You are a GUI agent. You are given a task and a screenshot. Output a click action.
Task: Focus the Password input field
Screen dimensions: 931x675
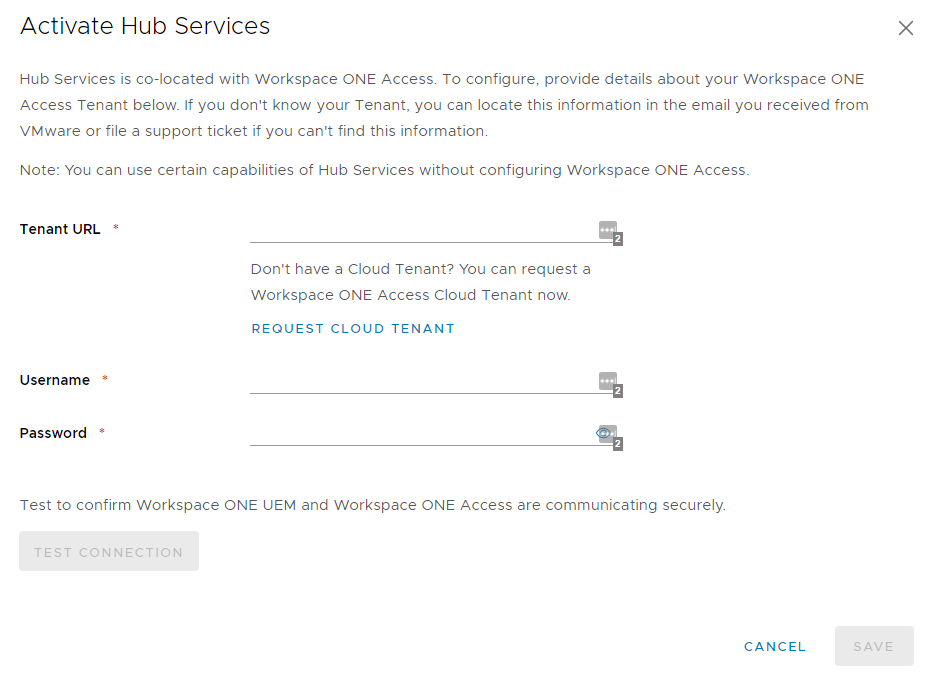click(x=420, y=433)
